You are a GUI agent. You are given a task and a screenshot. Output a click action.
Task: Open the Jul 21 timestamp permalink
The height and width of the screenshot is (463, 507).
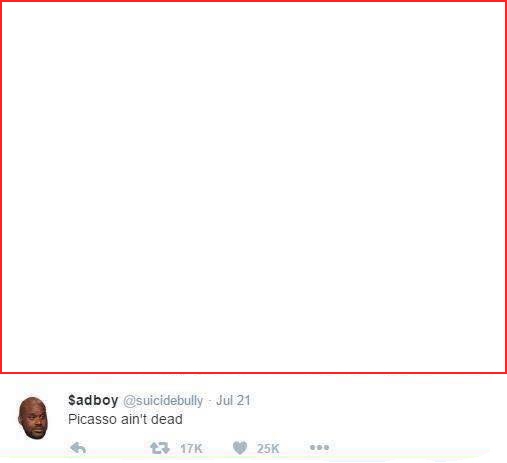(233, 400)
